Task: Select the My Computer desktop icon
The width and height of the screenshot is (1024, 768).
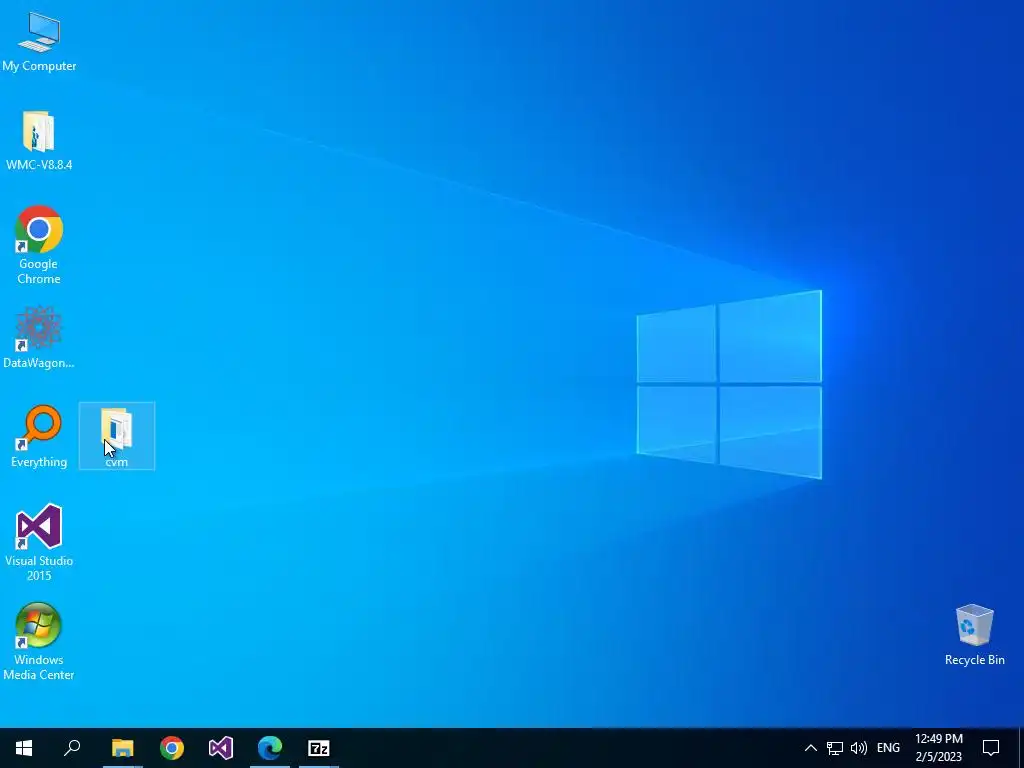Action: point(39,42)
